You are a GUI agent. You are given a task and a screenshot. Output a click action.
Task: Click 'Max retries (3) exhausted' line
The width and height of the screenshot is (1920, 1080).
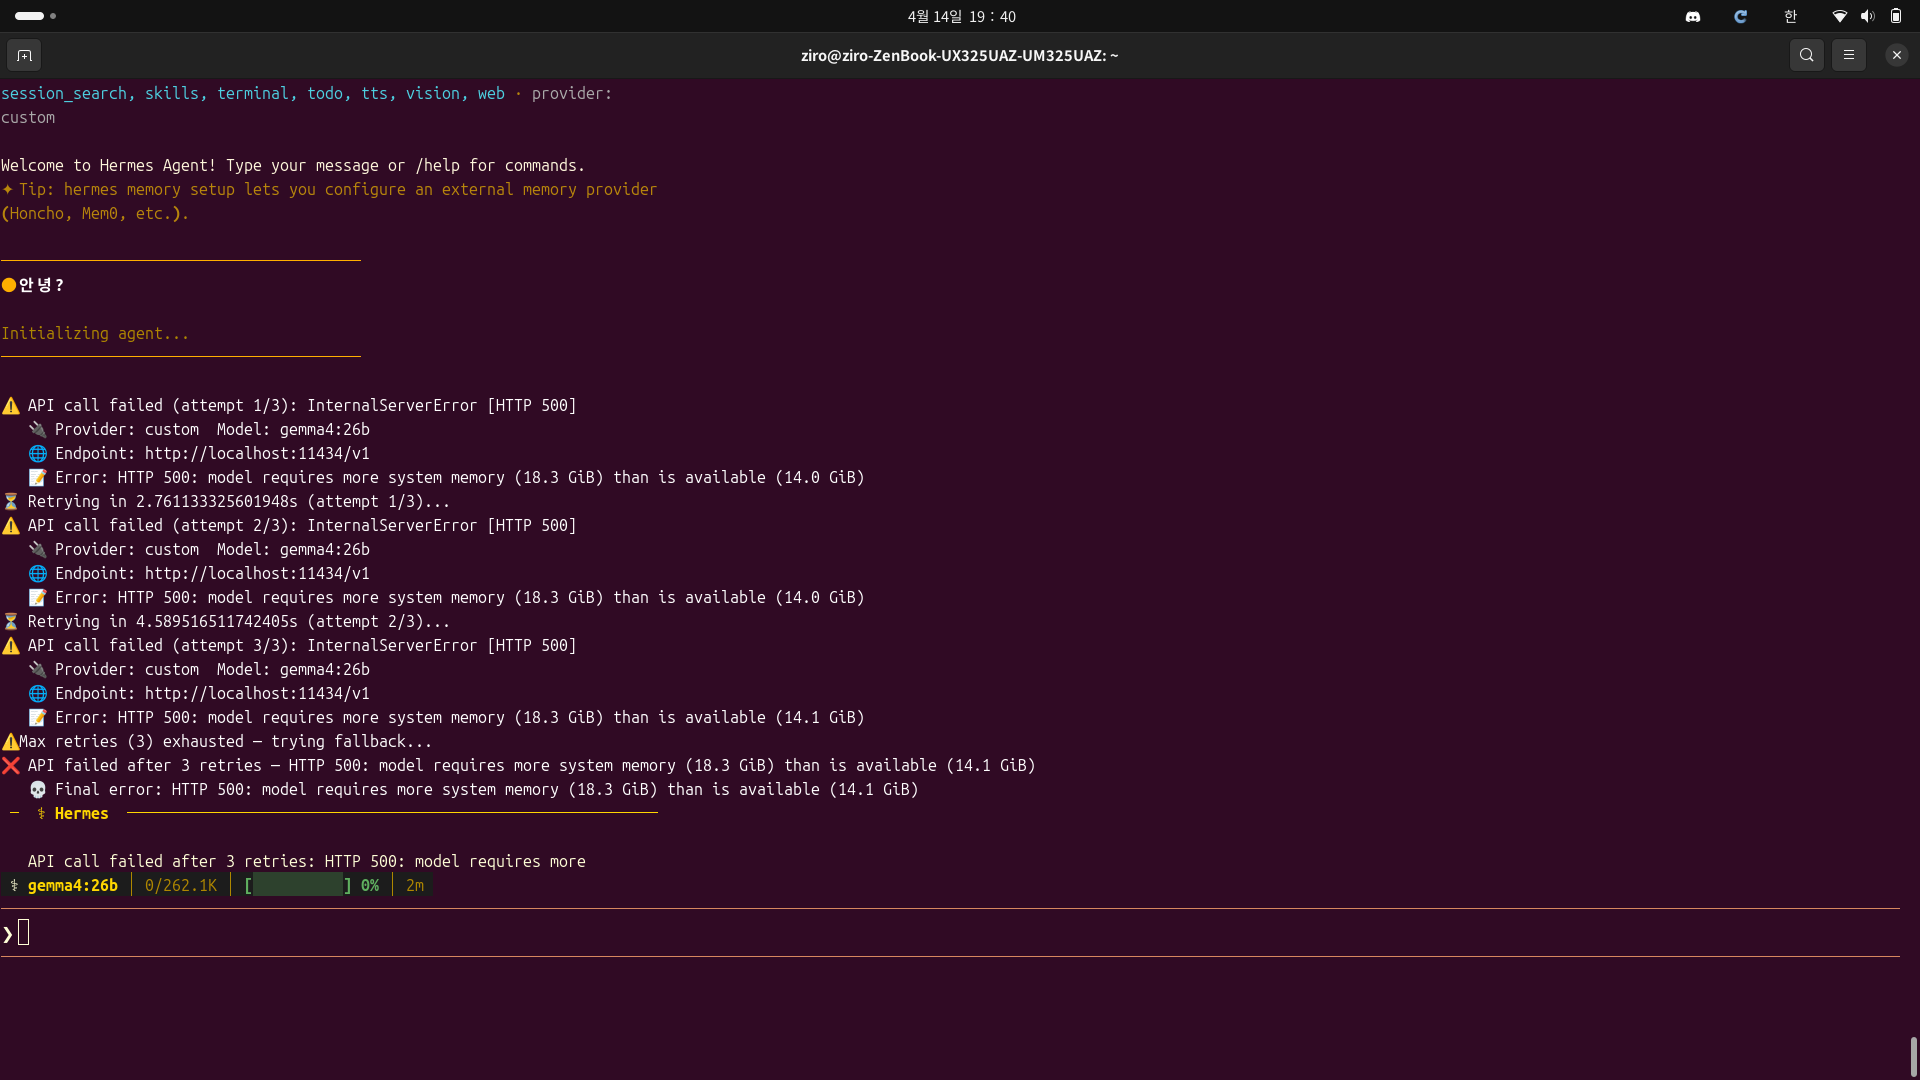coord(216,741)
